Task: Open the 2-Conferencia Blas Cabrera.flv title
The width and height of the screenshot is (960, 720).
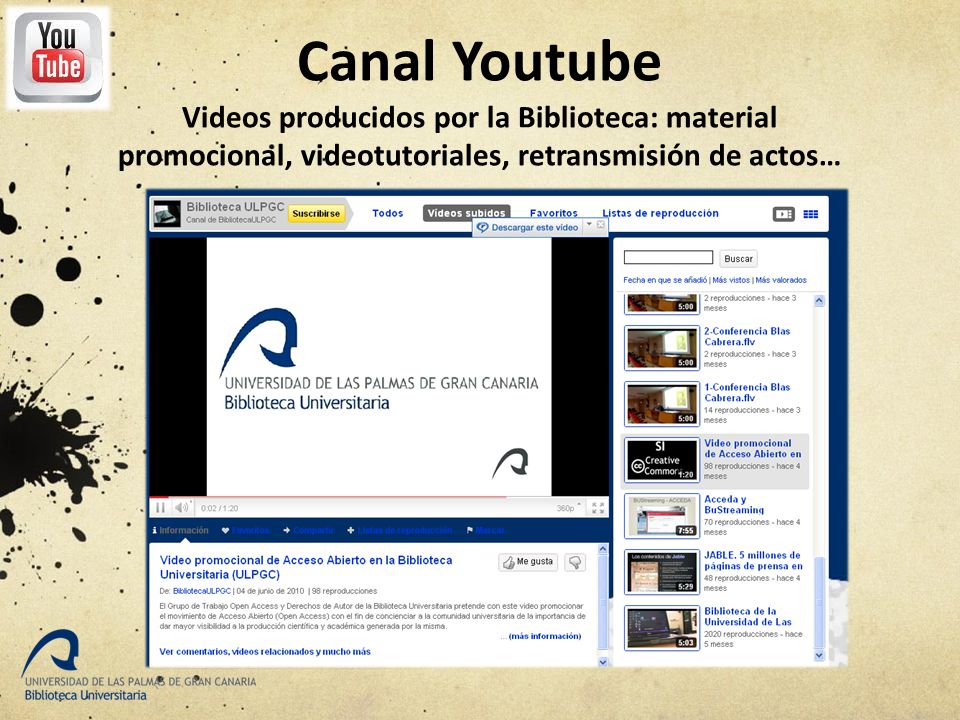Action: coord(747,336)
